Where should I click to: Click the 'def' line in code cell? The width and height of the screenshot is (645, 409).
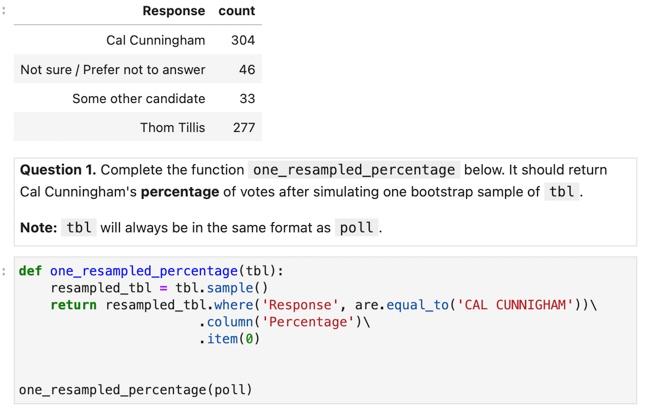[151, 271]
